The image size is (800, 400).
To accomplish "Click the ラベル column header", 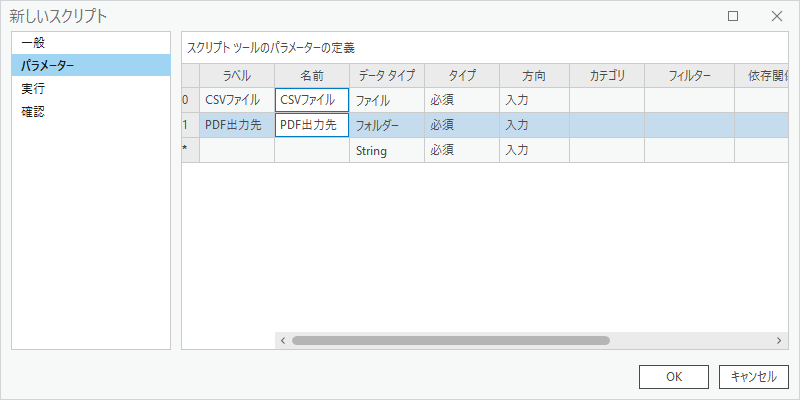I will coord(237,76).
